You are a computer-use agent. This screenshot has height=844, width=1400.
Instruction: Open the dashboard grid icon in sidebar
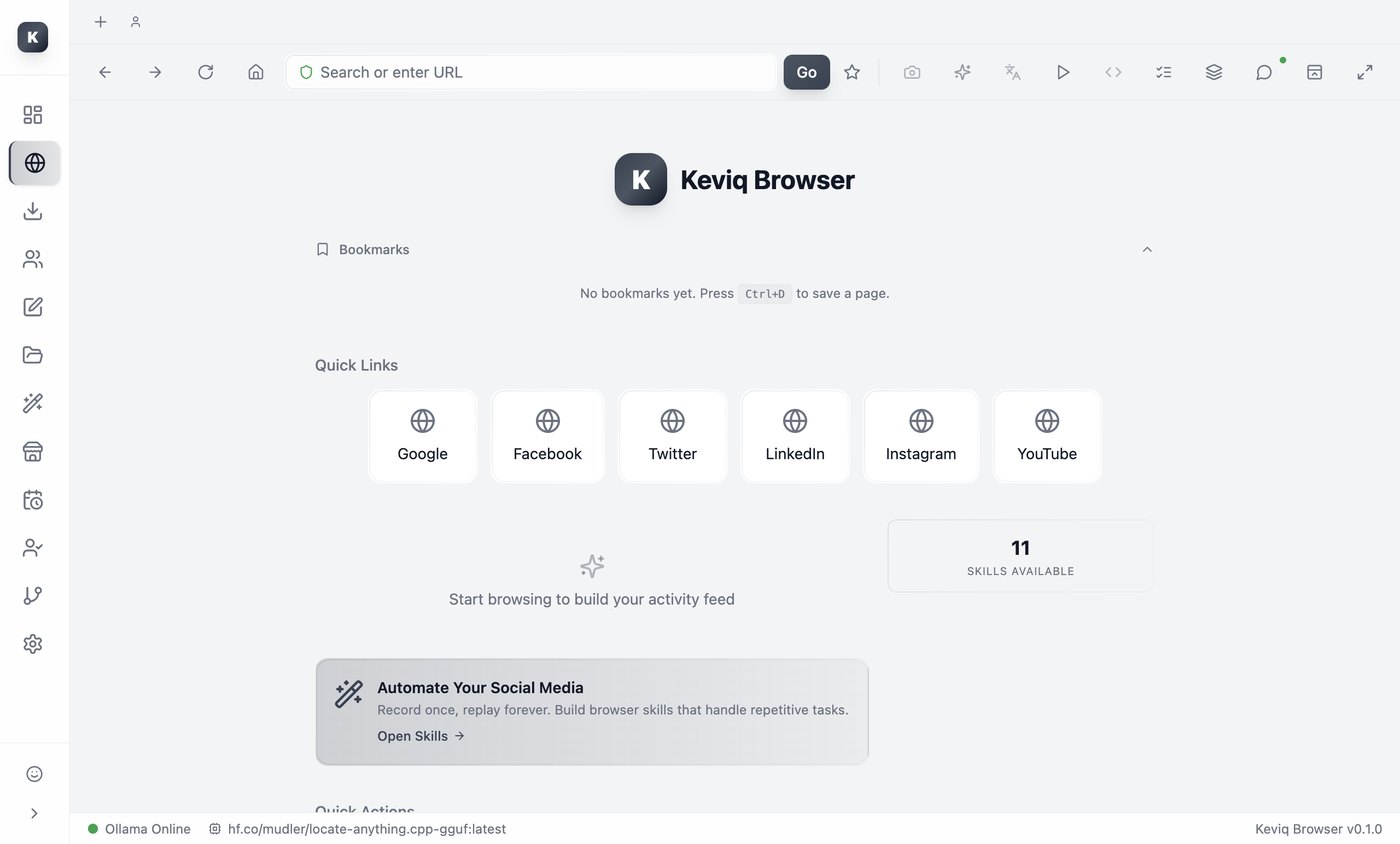[x=33, y=115]
